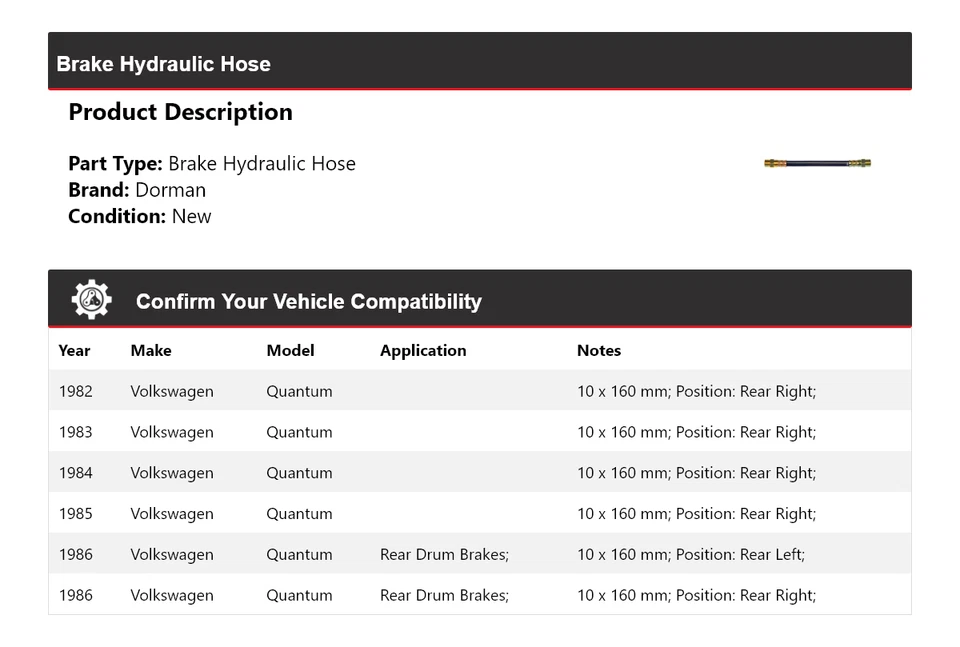Click the Application column header
Image resolution: width=960 pixels, height=647 pixels.
[422, 350]
